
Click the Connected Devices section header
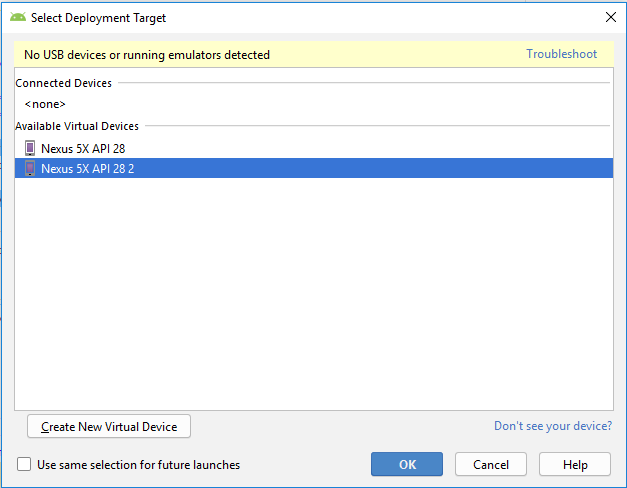pos(64,83)
